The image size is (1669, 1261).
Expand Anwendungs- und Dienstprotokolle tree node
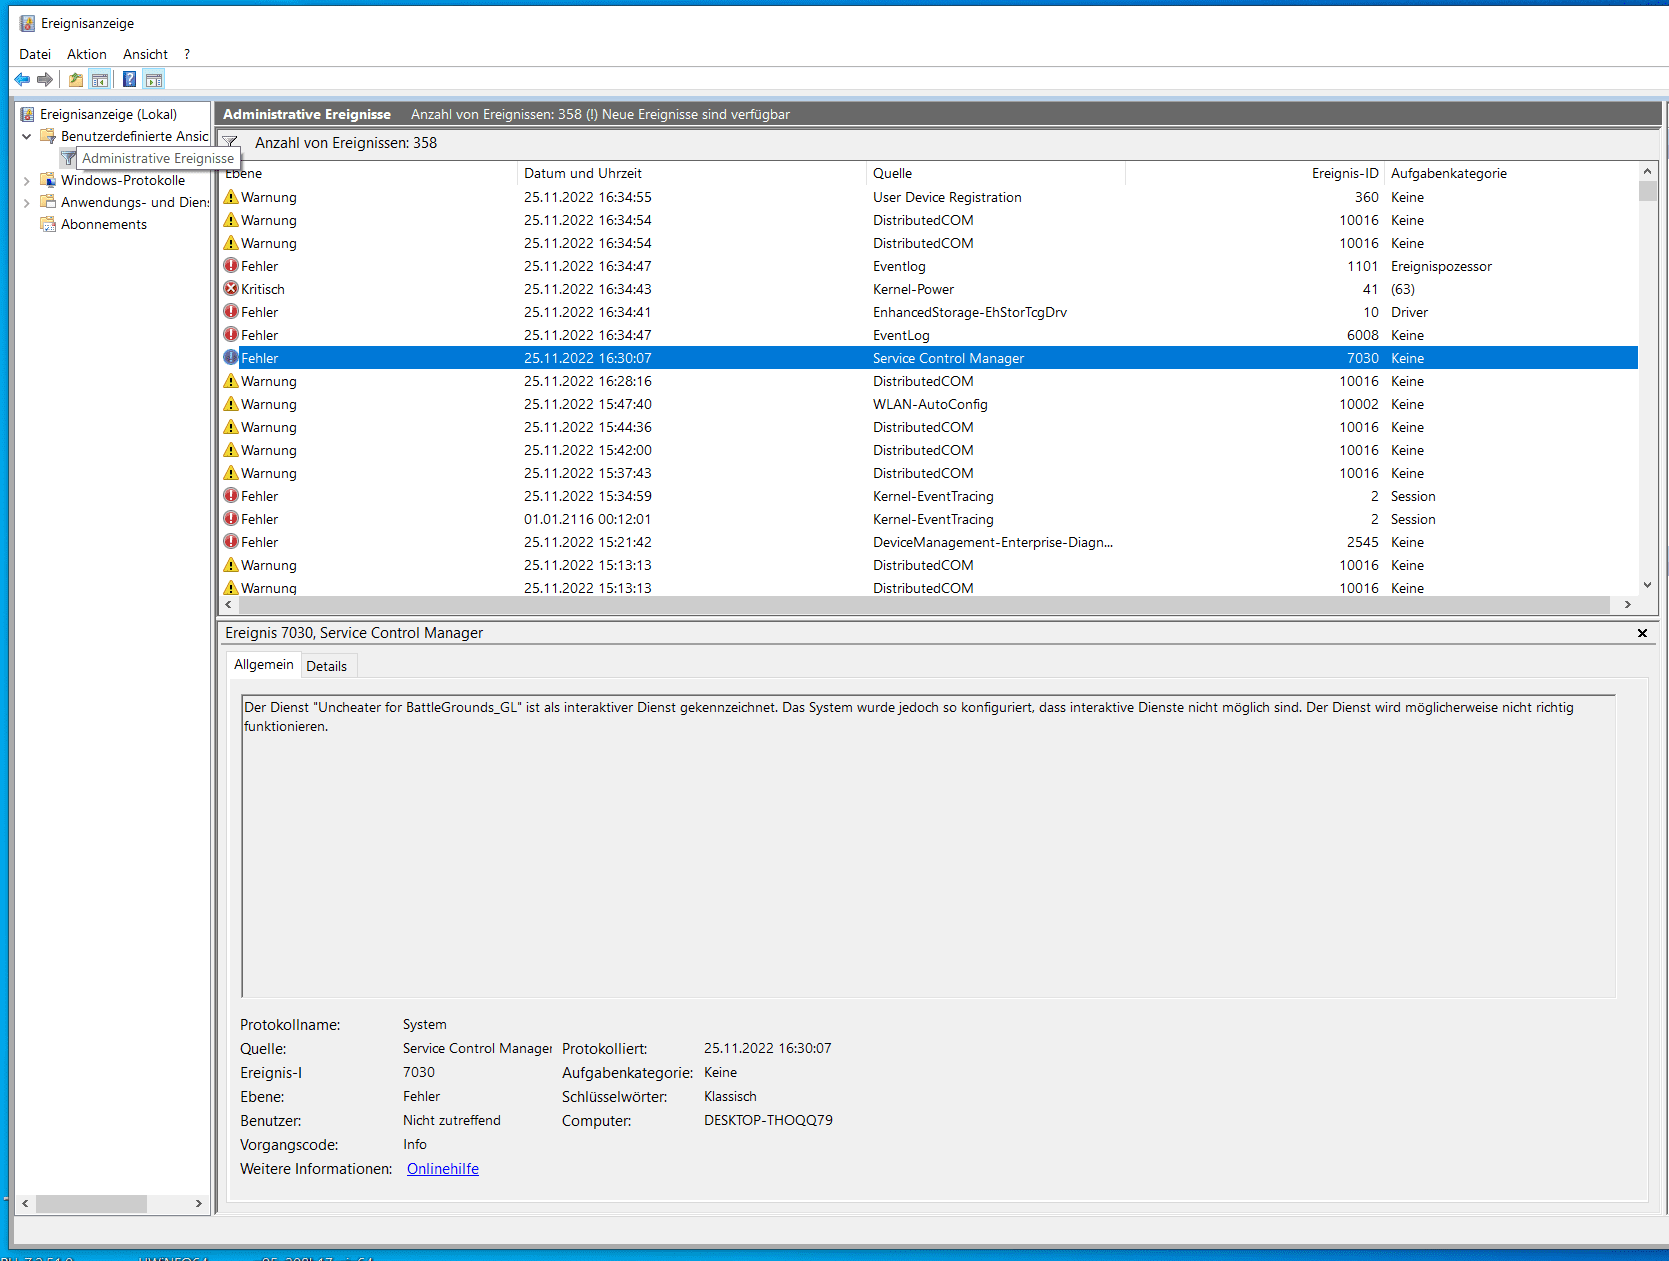[27, 202]
